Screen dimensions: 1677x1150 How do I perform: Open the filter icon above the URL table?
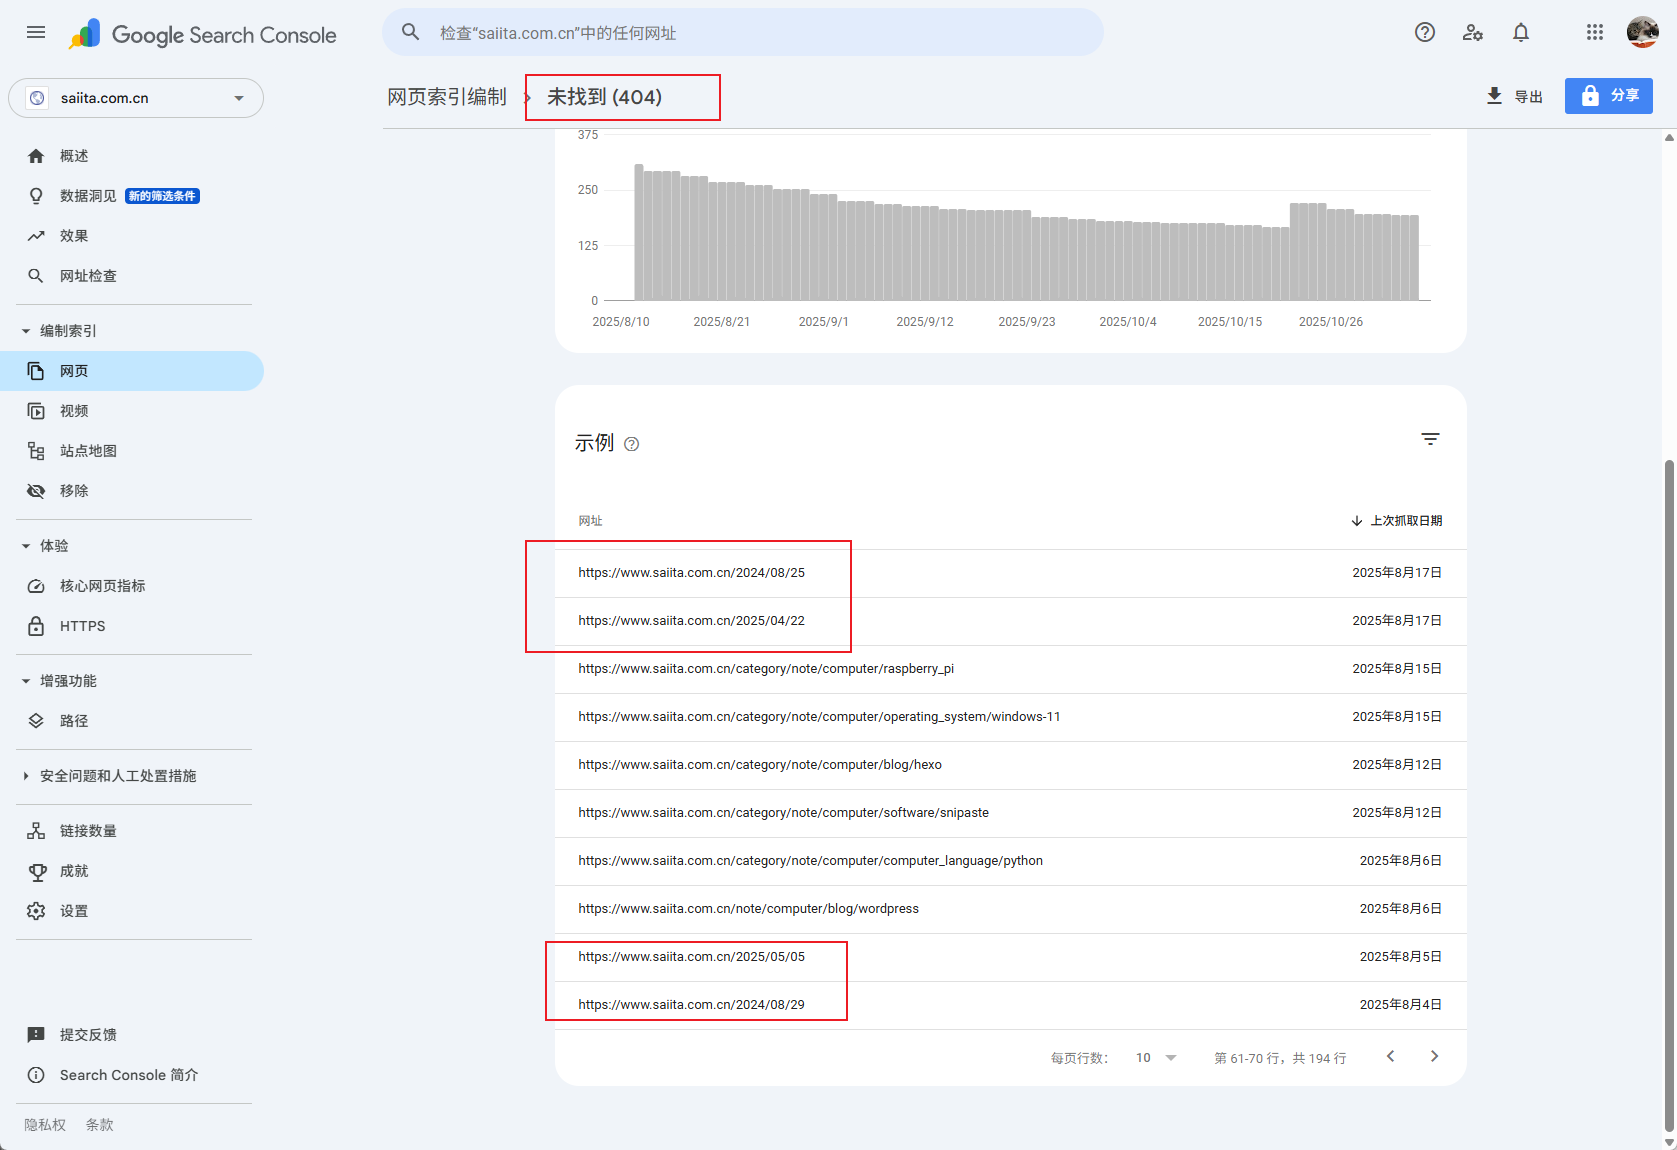[1430, 439]
